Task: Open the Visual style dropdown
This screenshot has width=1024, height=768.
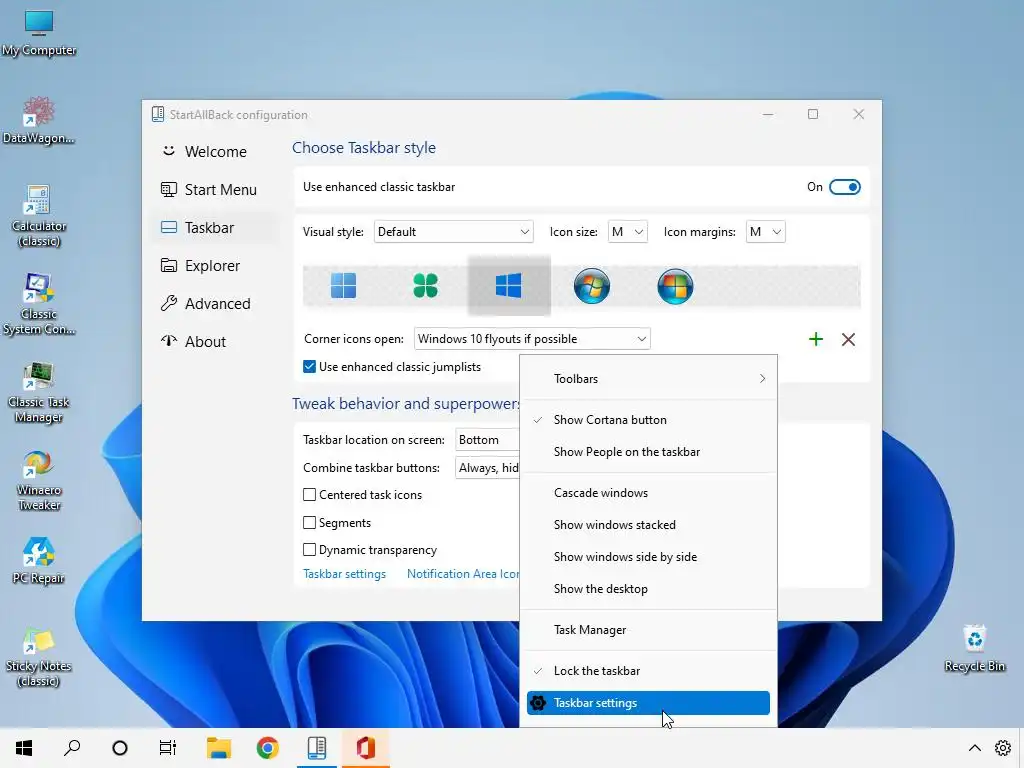Action: (453, 232)
